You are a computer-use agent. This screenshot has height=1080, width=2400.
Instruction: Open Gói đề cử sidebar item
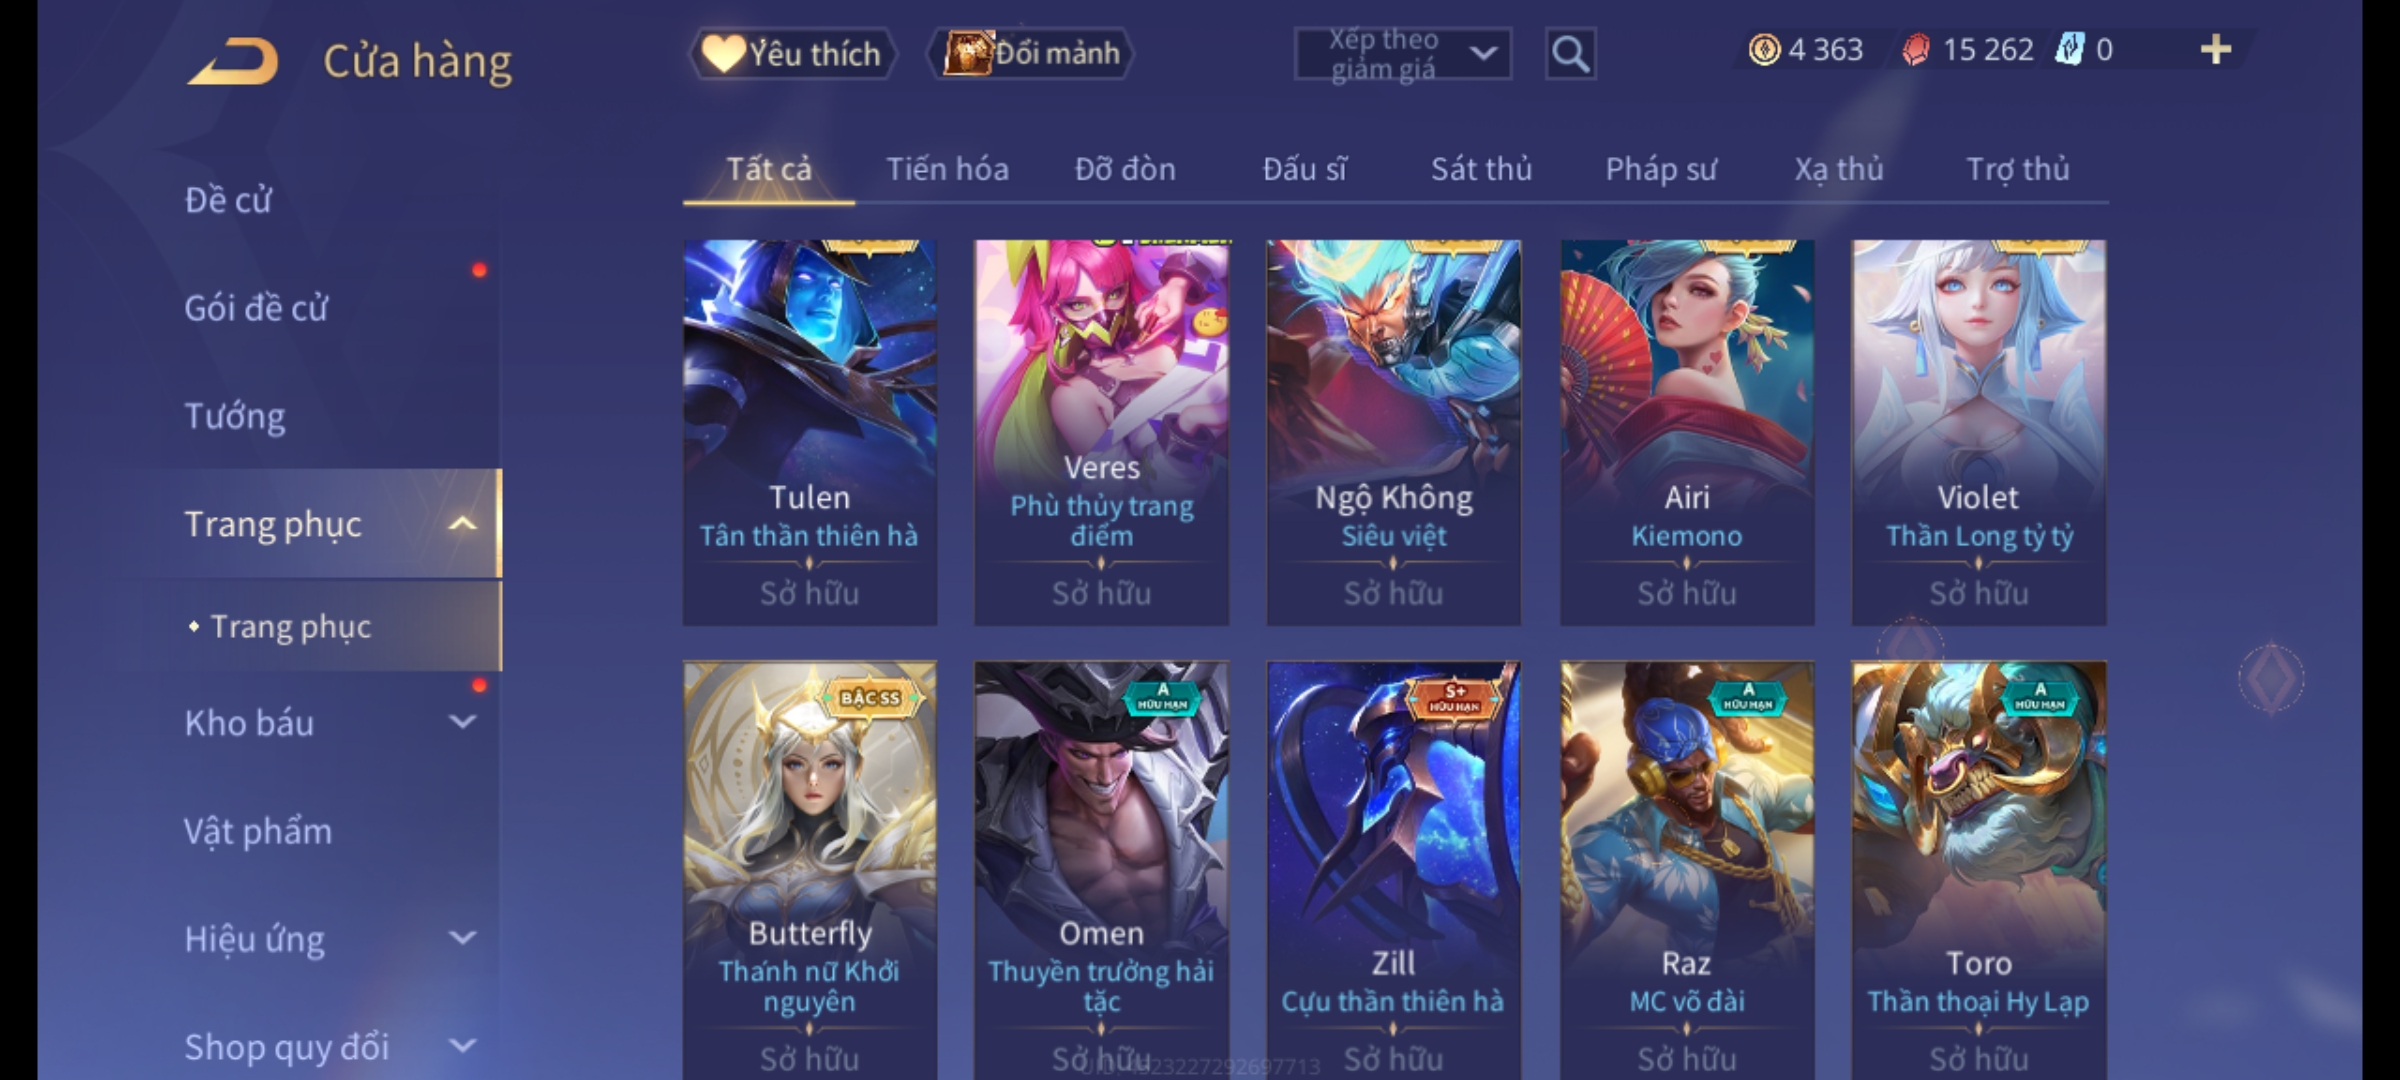(x=256, y=307)
